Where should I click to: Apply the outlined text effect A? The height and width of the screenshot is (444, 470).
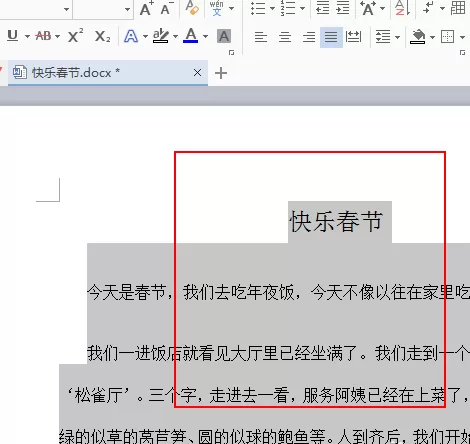click(131, 36)
